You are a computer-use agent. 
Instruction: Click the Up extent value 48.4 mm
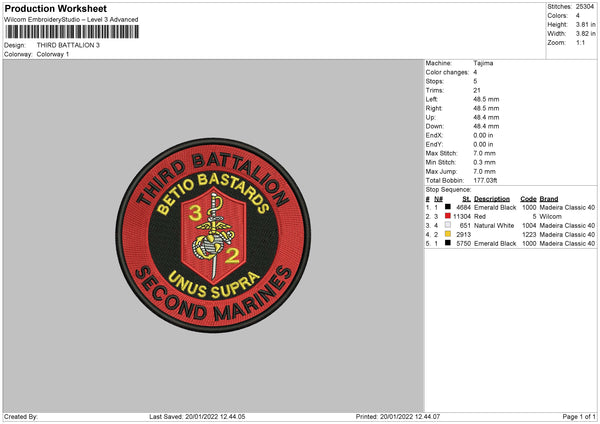486,117
